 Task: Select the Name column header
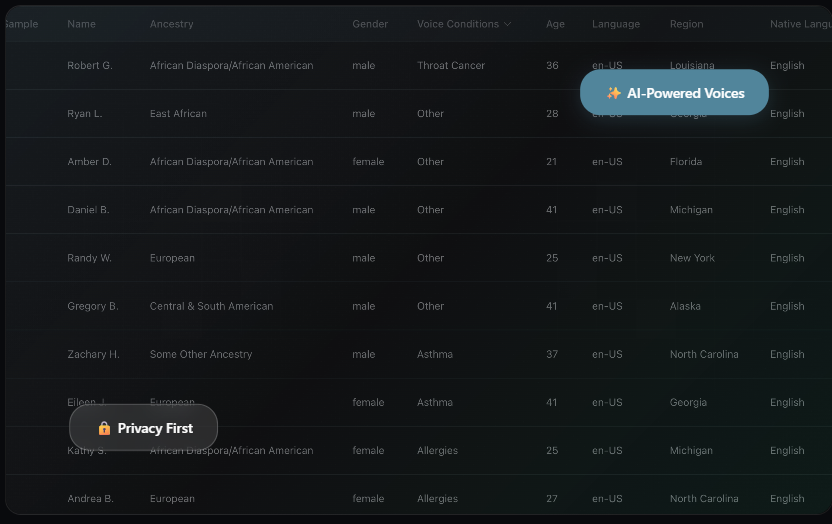pyautogui.click(x=81, y=24)
